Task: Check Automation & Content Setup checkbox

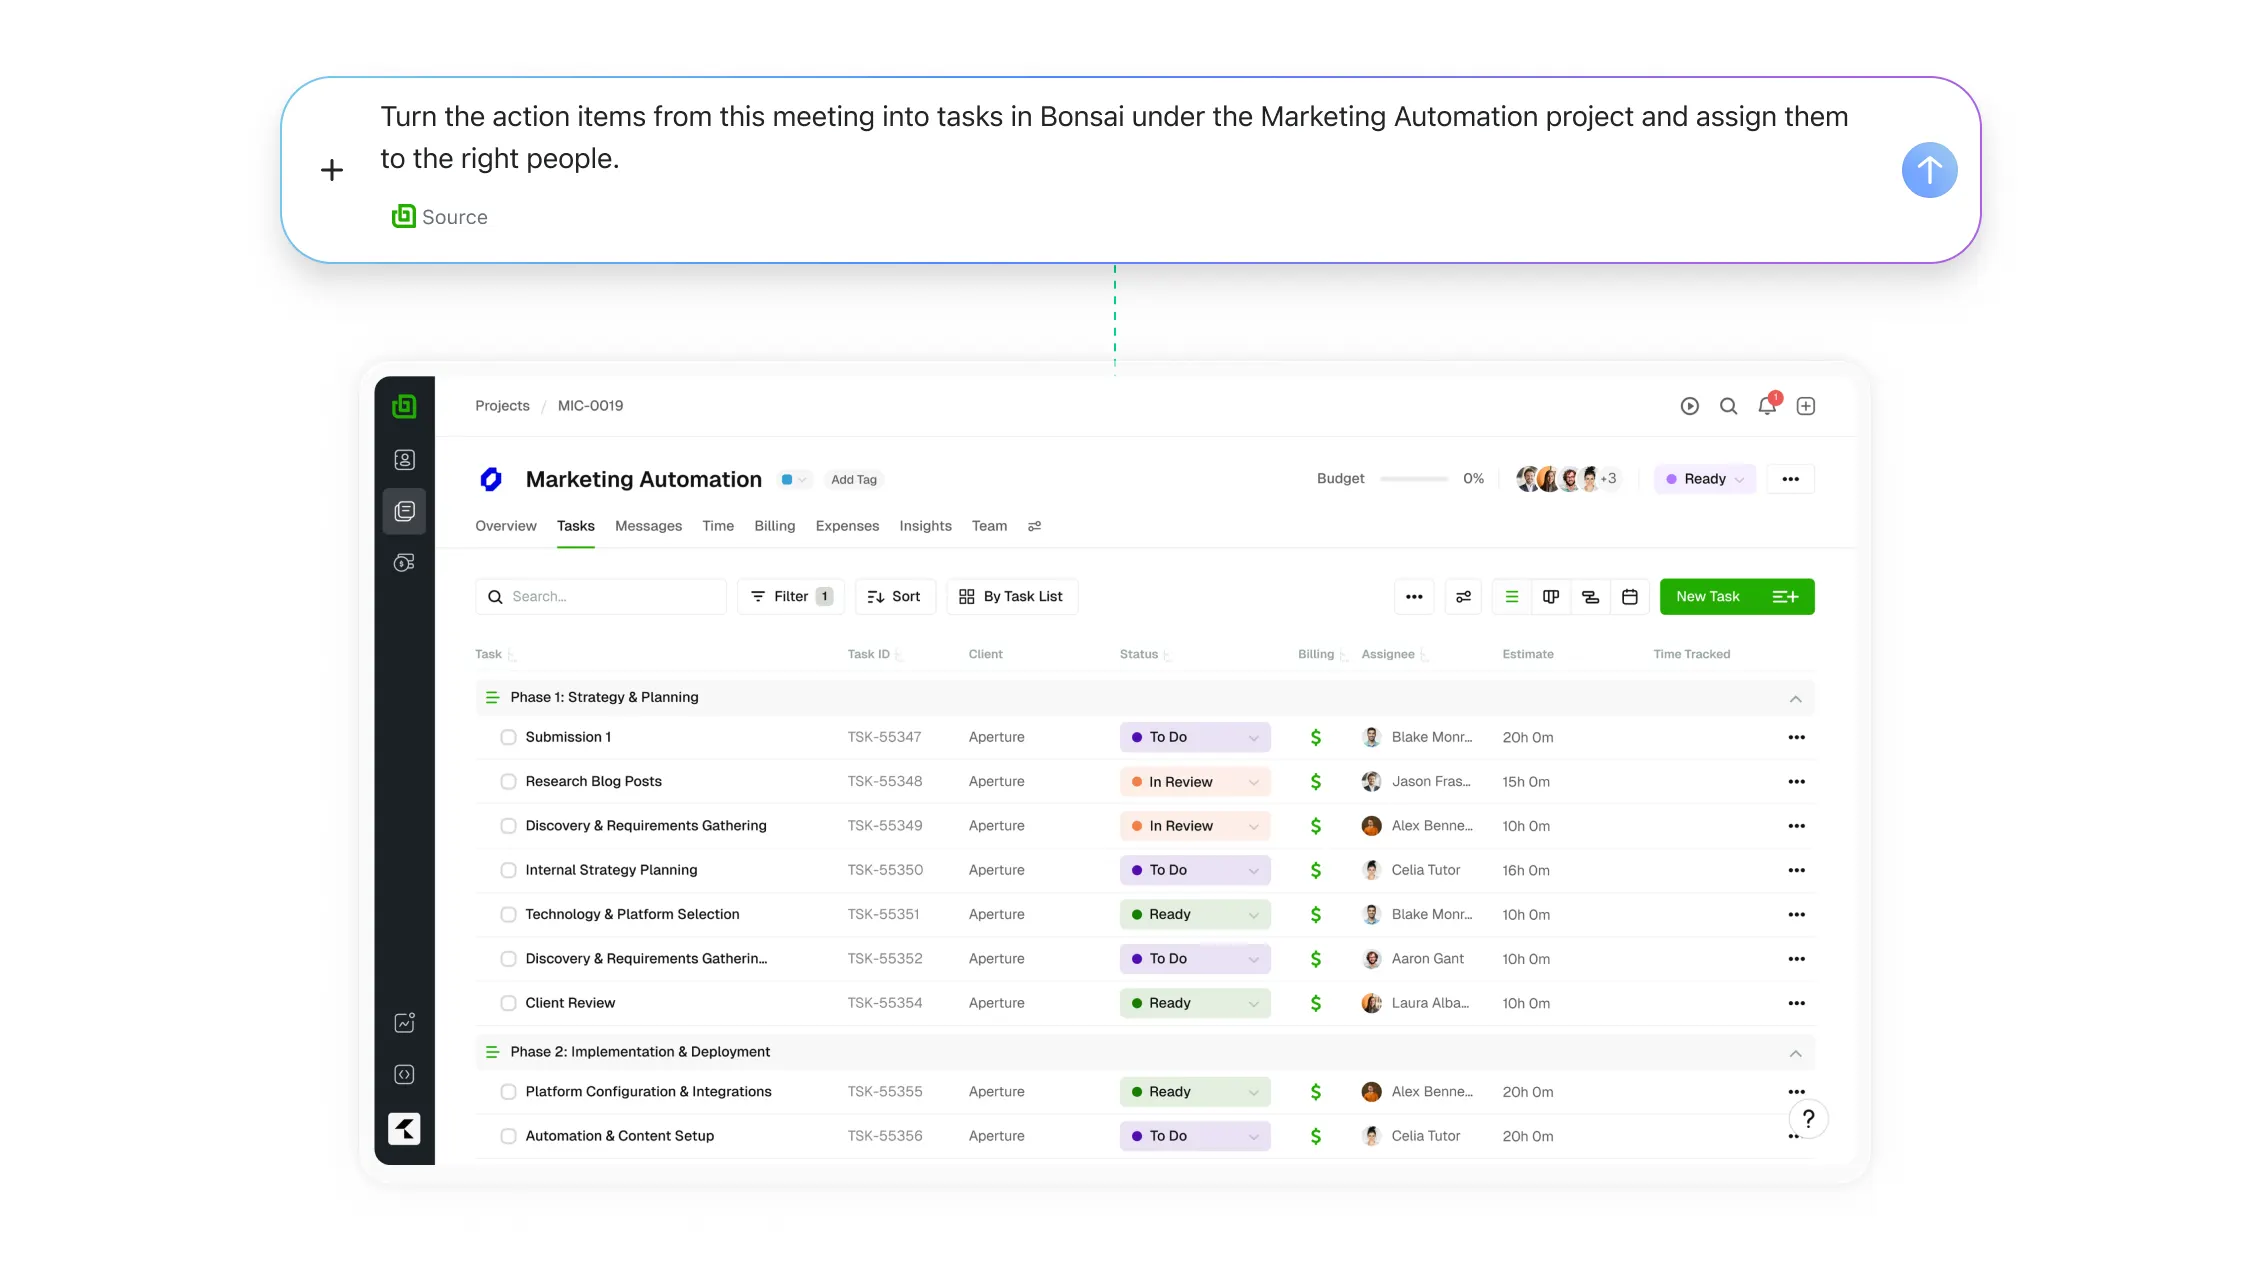Action: (x=508, y=1136)
